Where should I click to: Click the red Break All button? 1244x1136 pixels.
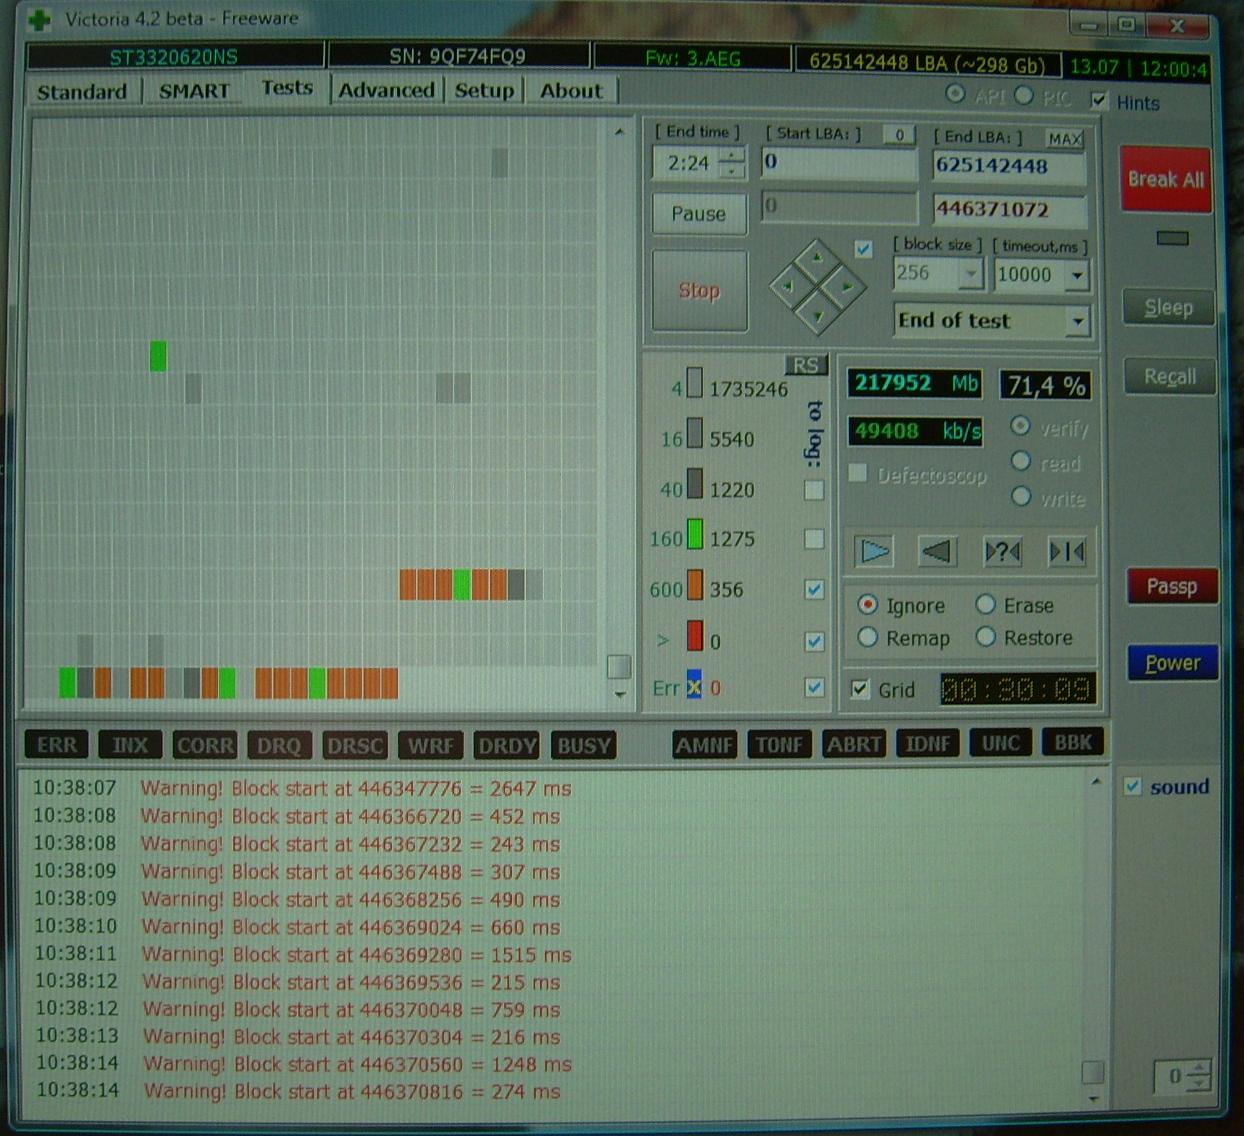tap(1166, 180)
